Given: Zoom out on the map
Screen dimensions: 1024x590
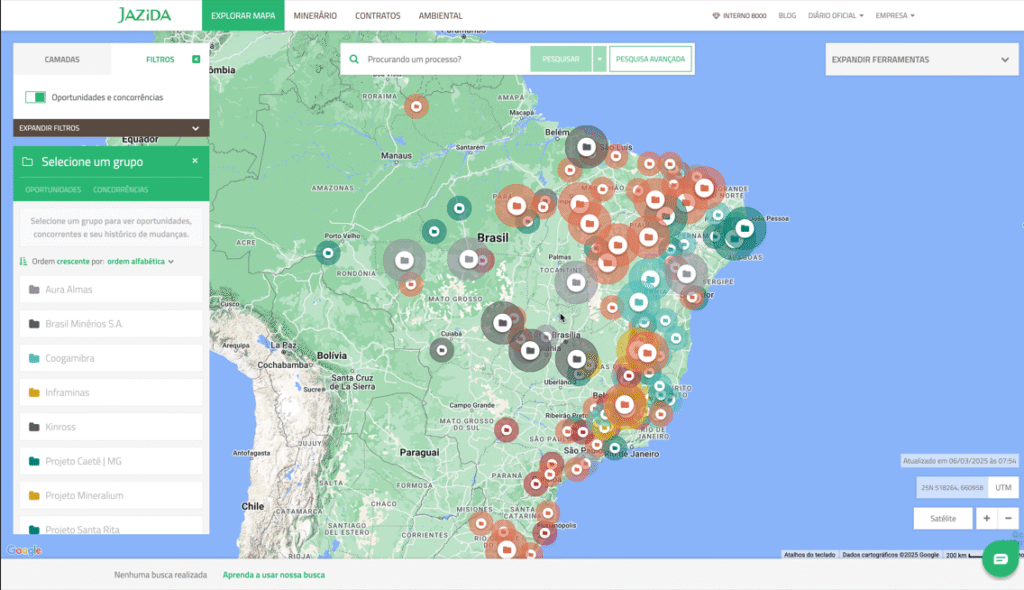Looking at the screenshot, I should coord(1008,518).
